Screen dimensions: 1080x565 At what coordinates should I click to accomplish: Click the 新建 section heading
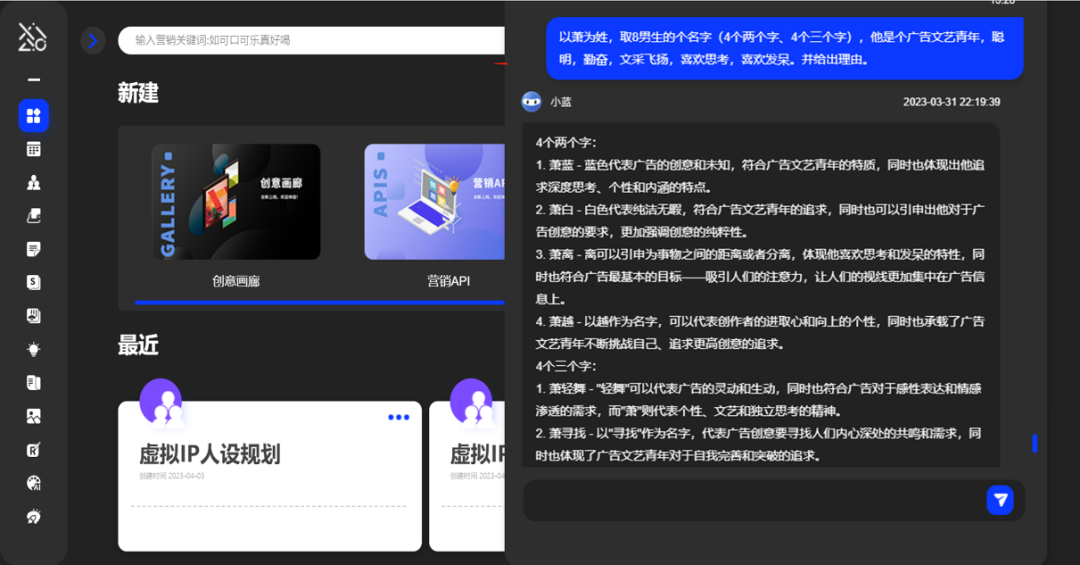pyautogui.click(x=138, y=93)
